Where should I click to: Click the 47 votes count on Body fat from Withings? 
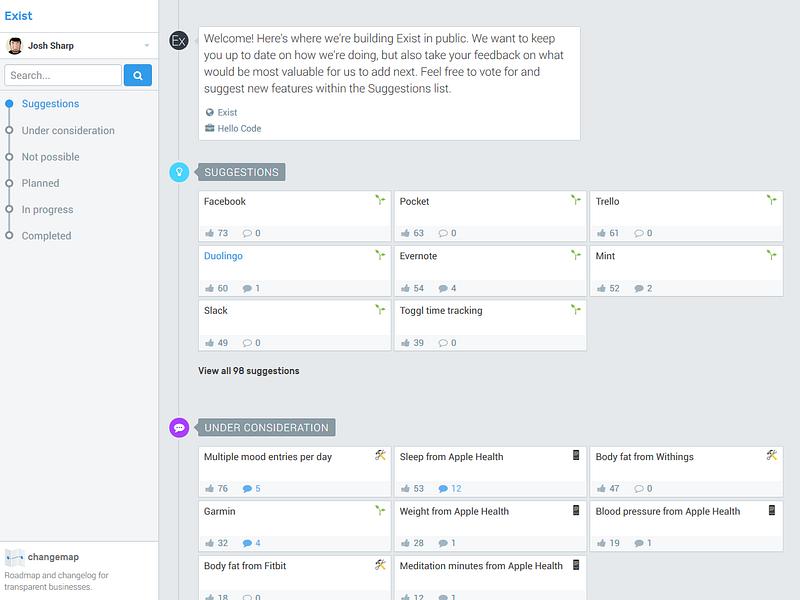[614, 489]
